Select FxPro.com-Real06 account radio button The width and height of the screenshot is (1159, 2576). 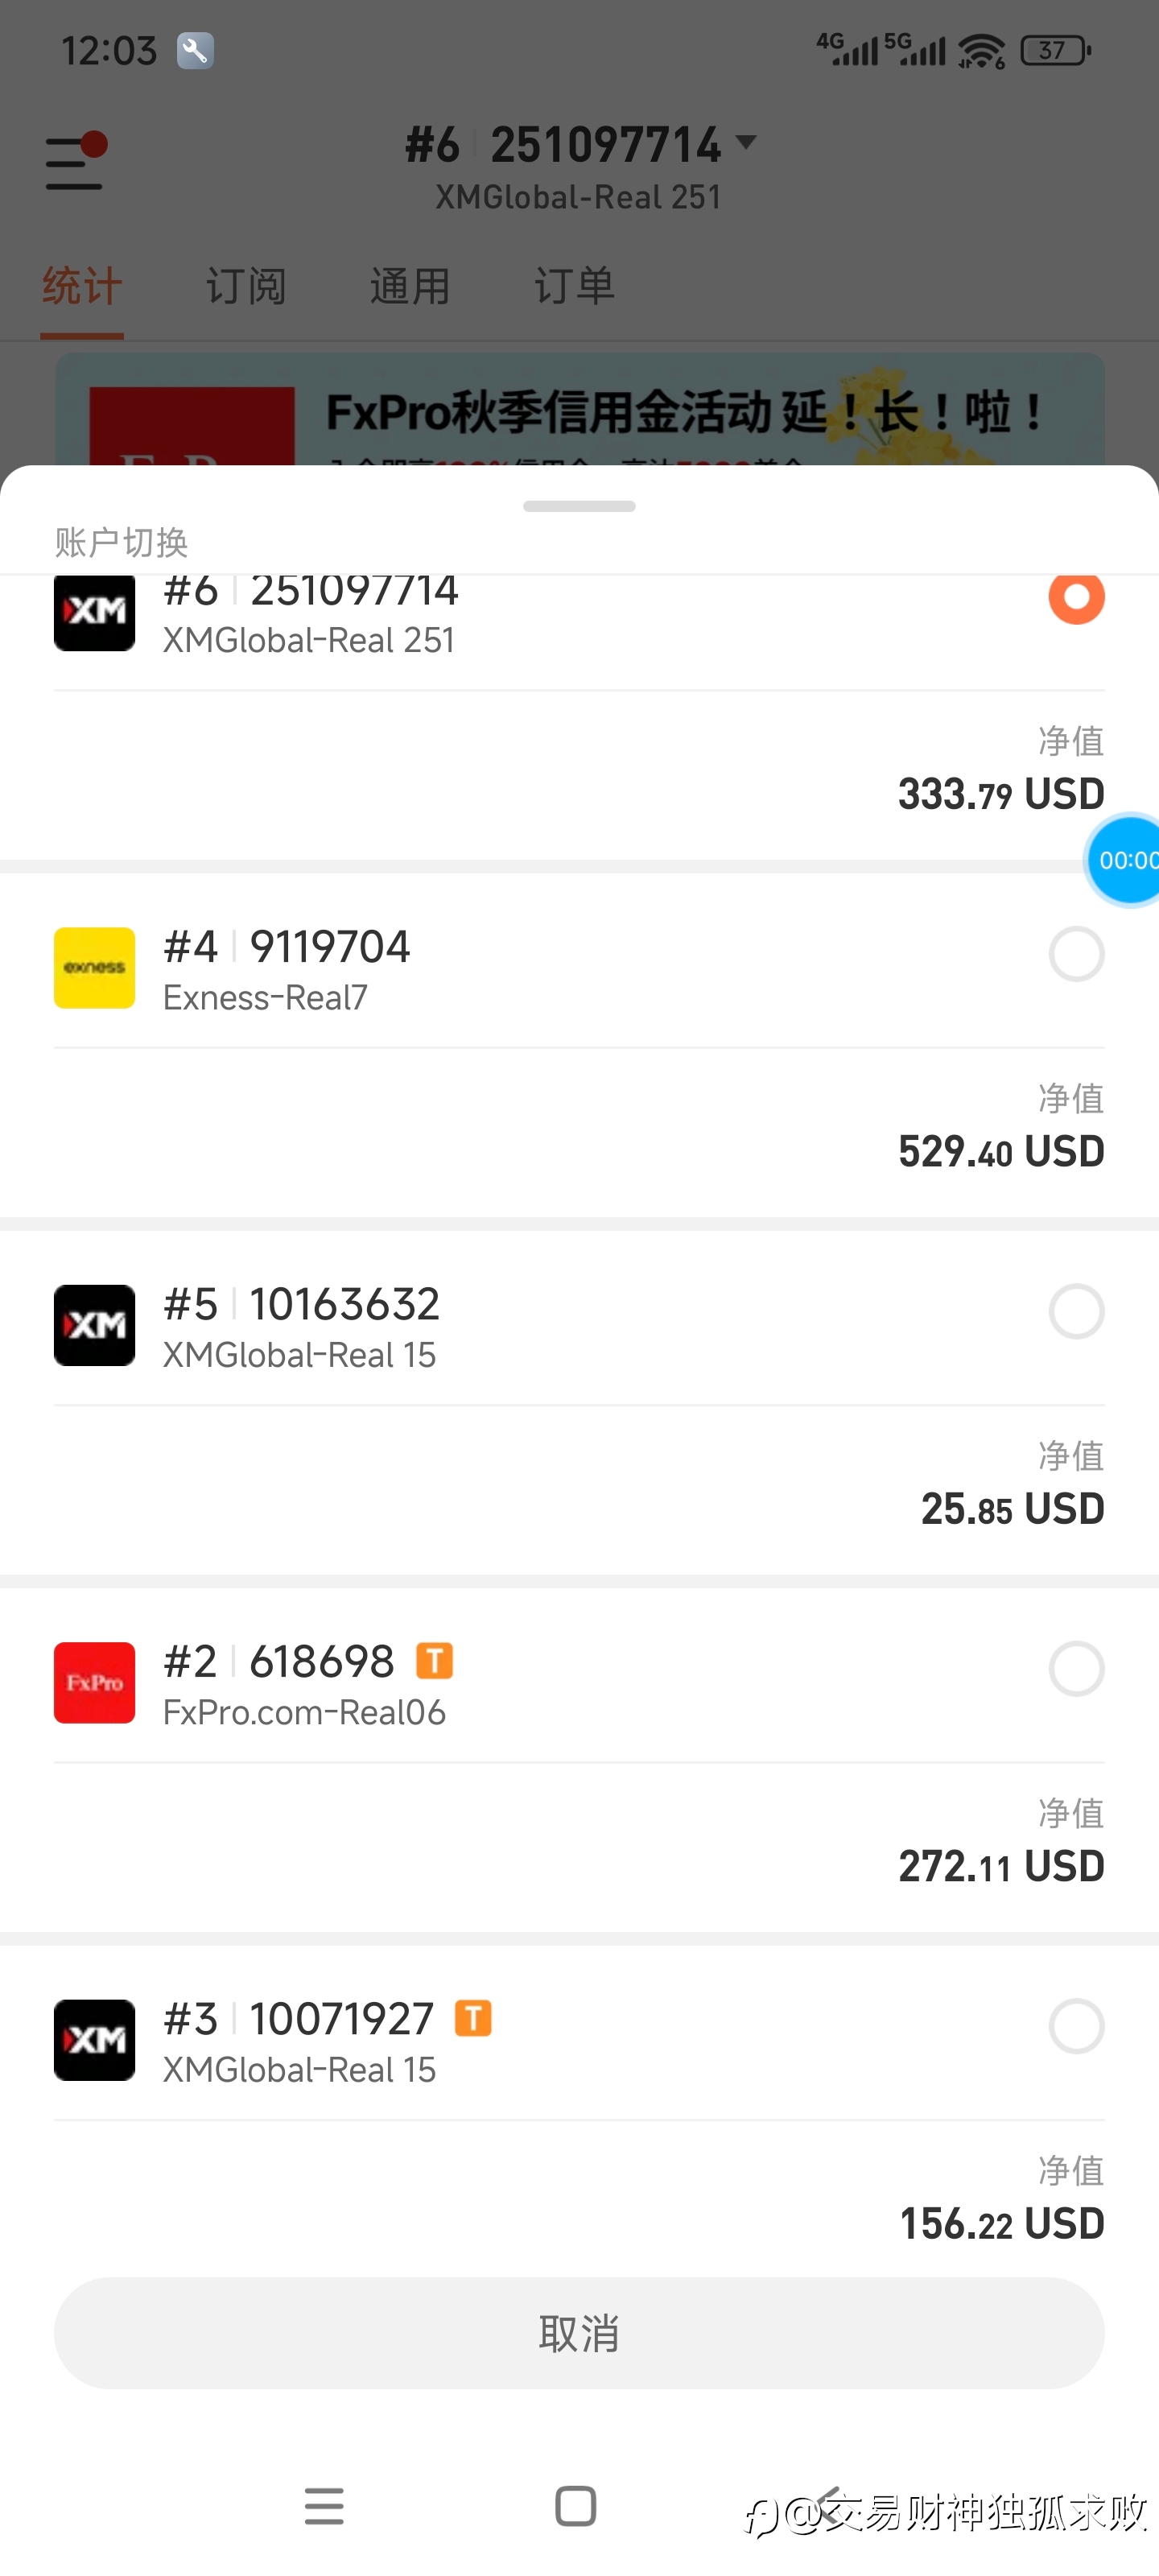coord(1076,1669)
